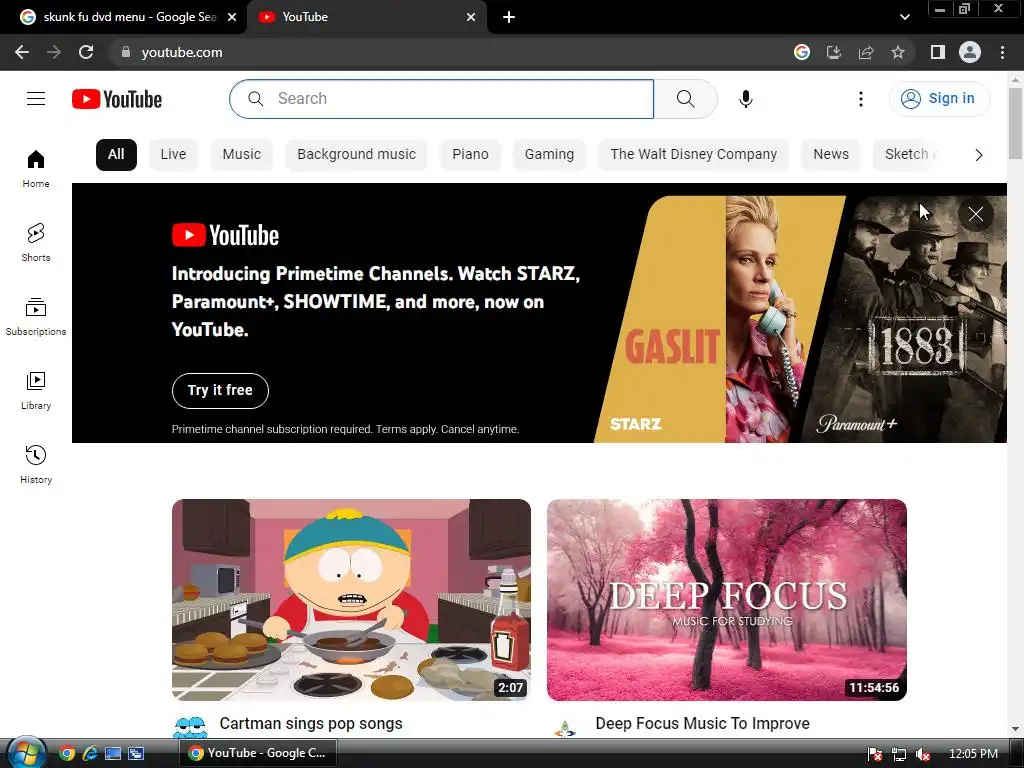1024x768 pixels.
Task: Open Chrome profile avatar
Action: 970,52
